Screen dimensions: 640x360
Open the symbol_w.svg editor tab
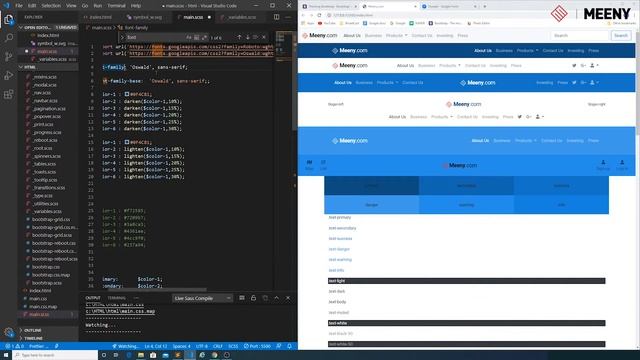click(x=145, y=17)
